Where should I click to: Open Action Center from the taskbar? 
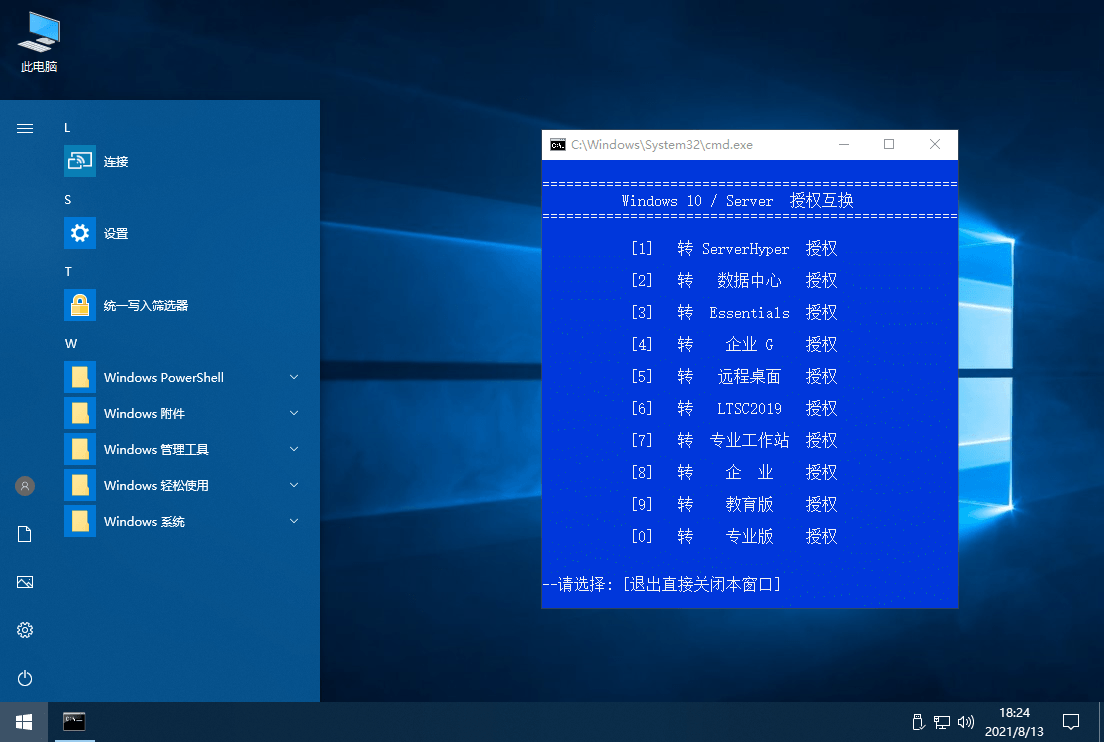[x=1070, y=721]
